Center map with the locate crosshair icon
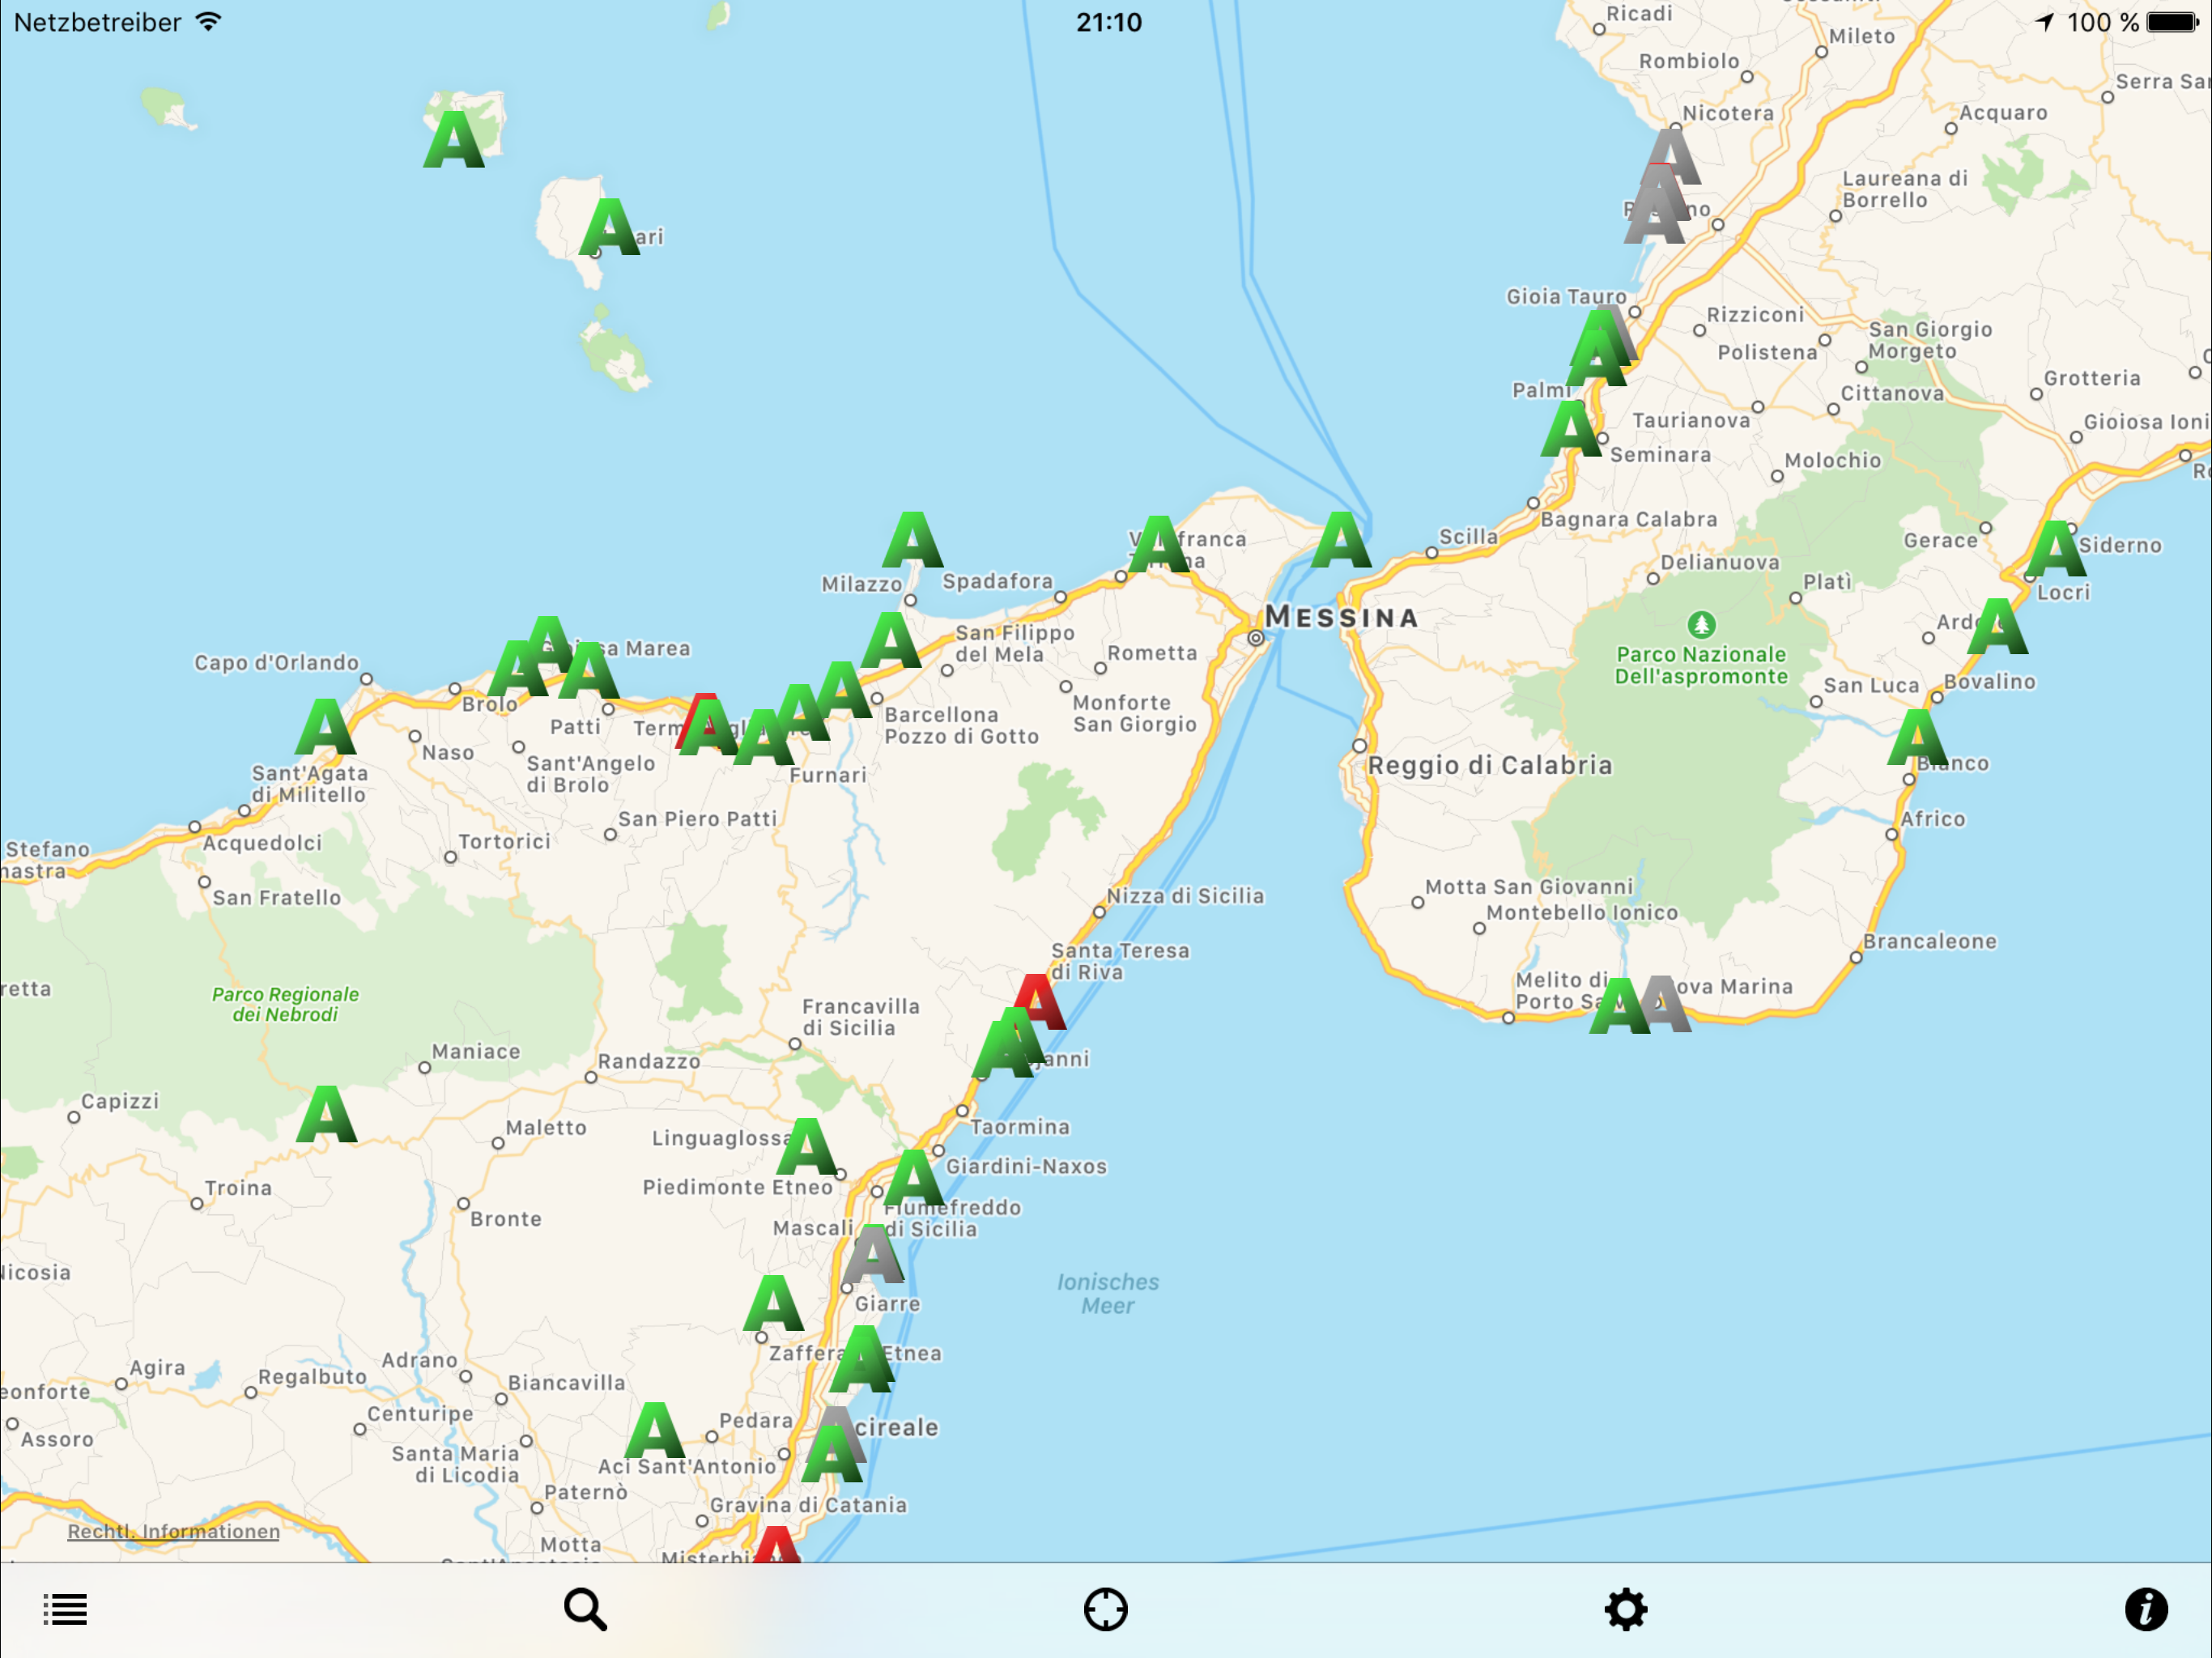 pos(1105,1610)
